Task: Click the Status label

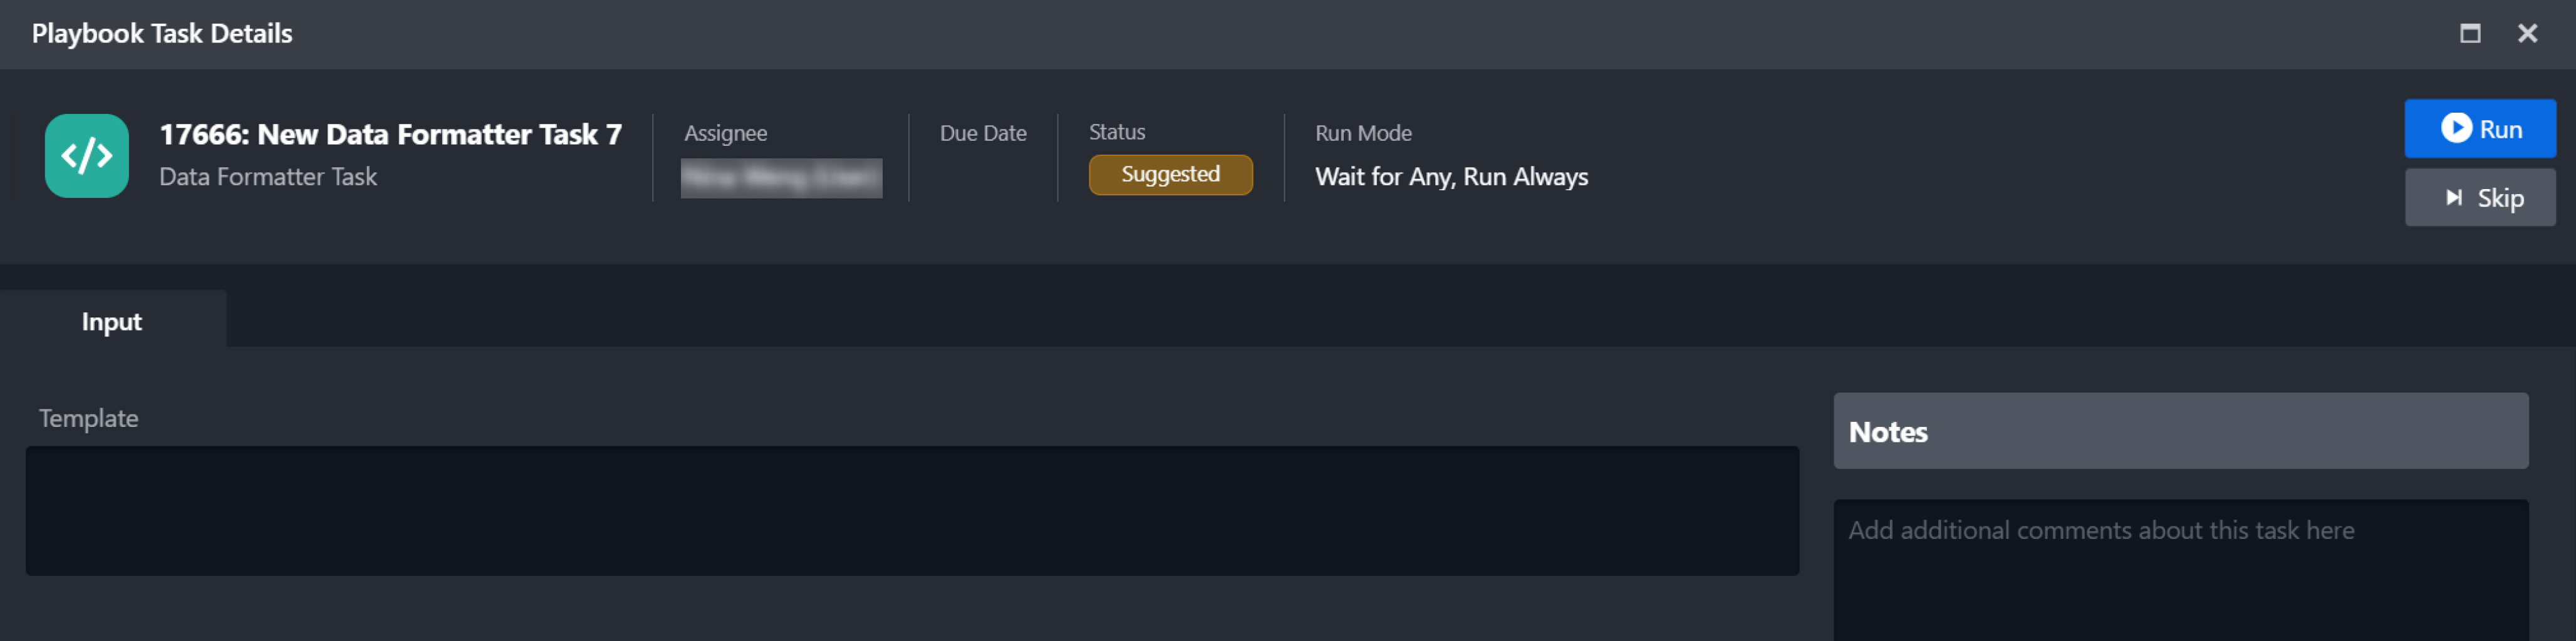Action: pyautogui.click(x=1117, y=132)
